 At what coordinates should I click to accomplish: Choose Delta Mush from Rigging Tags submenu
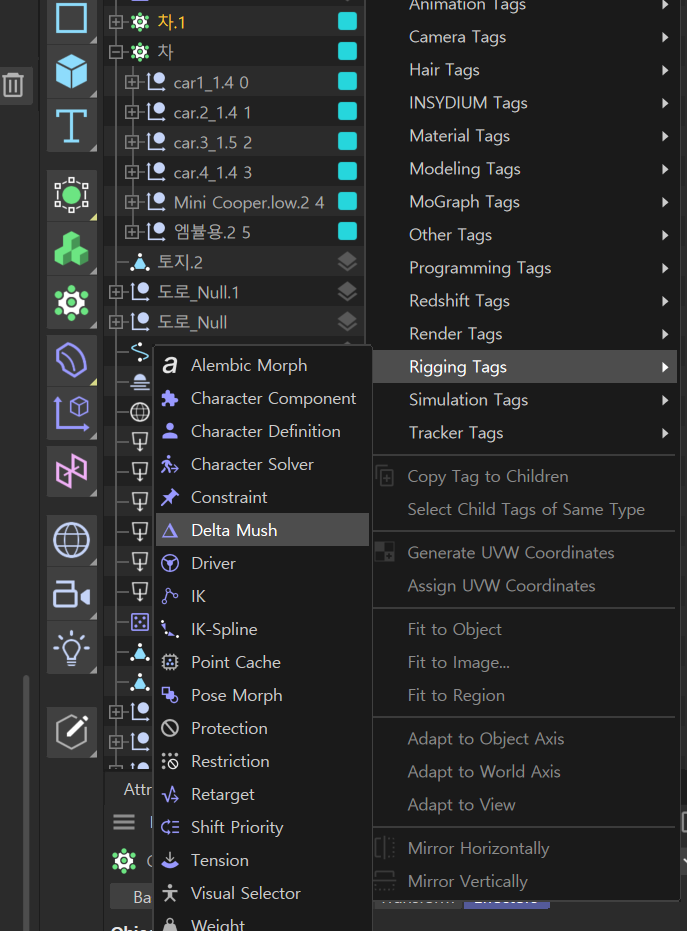pos(234,530)
